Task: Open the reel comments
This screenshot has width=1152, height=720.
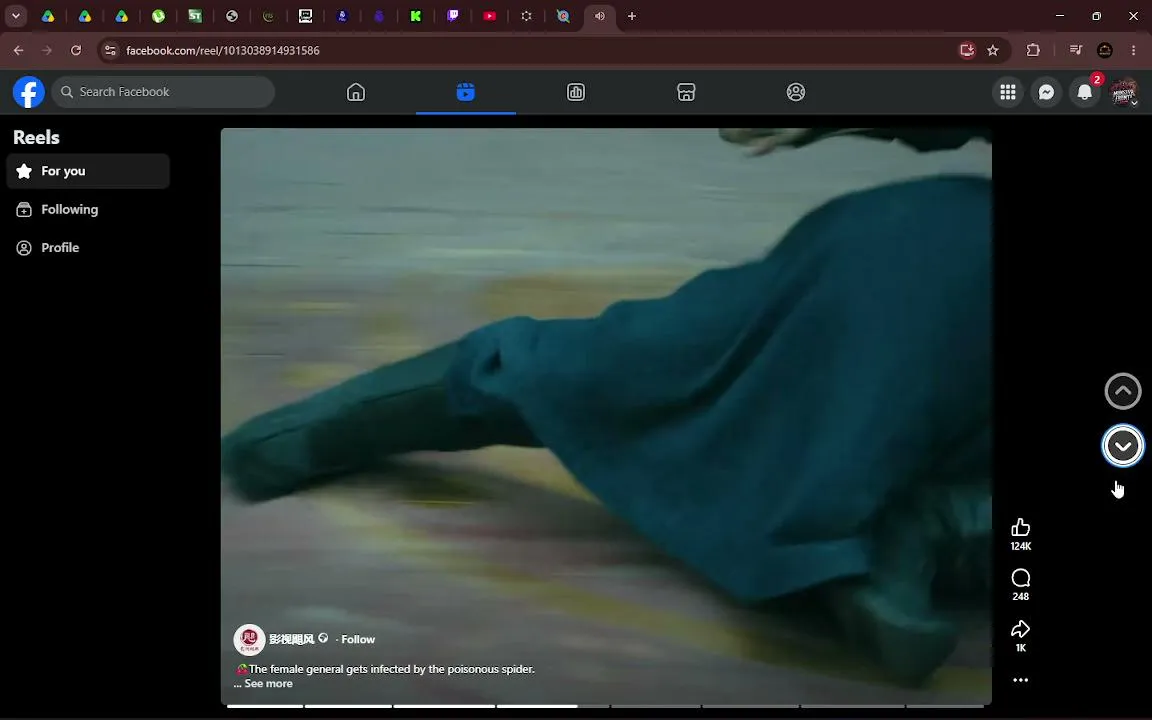Action: (1020, 577)
